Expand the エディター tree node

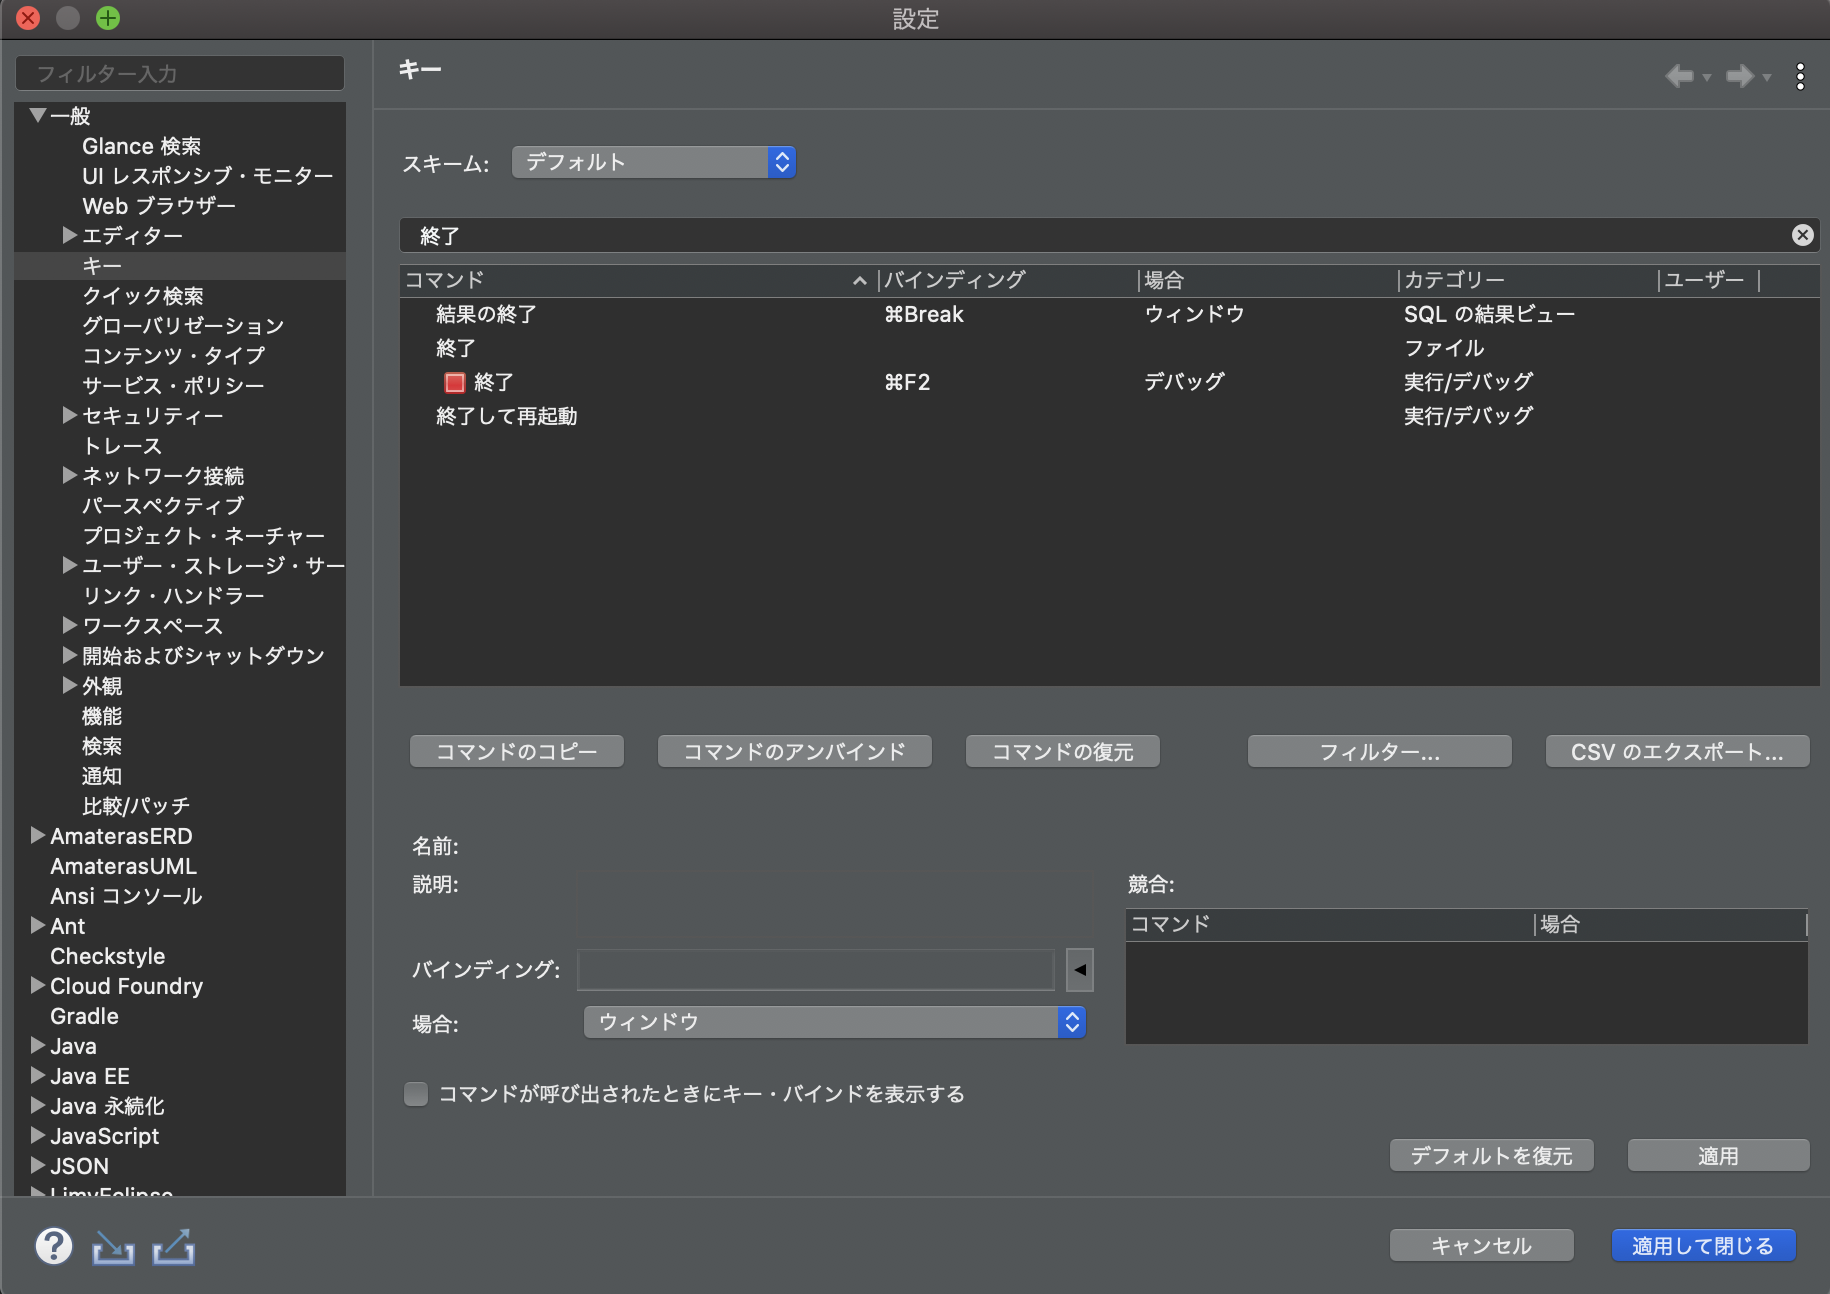pos(69,235)
